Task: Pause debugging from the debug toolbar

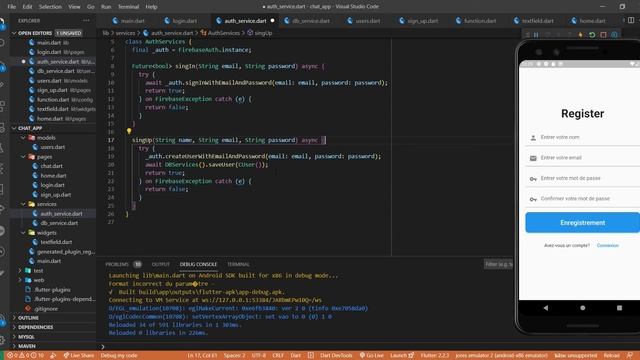Action: [536, 35]
